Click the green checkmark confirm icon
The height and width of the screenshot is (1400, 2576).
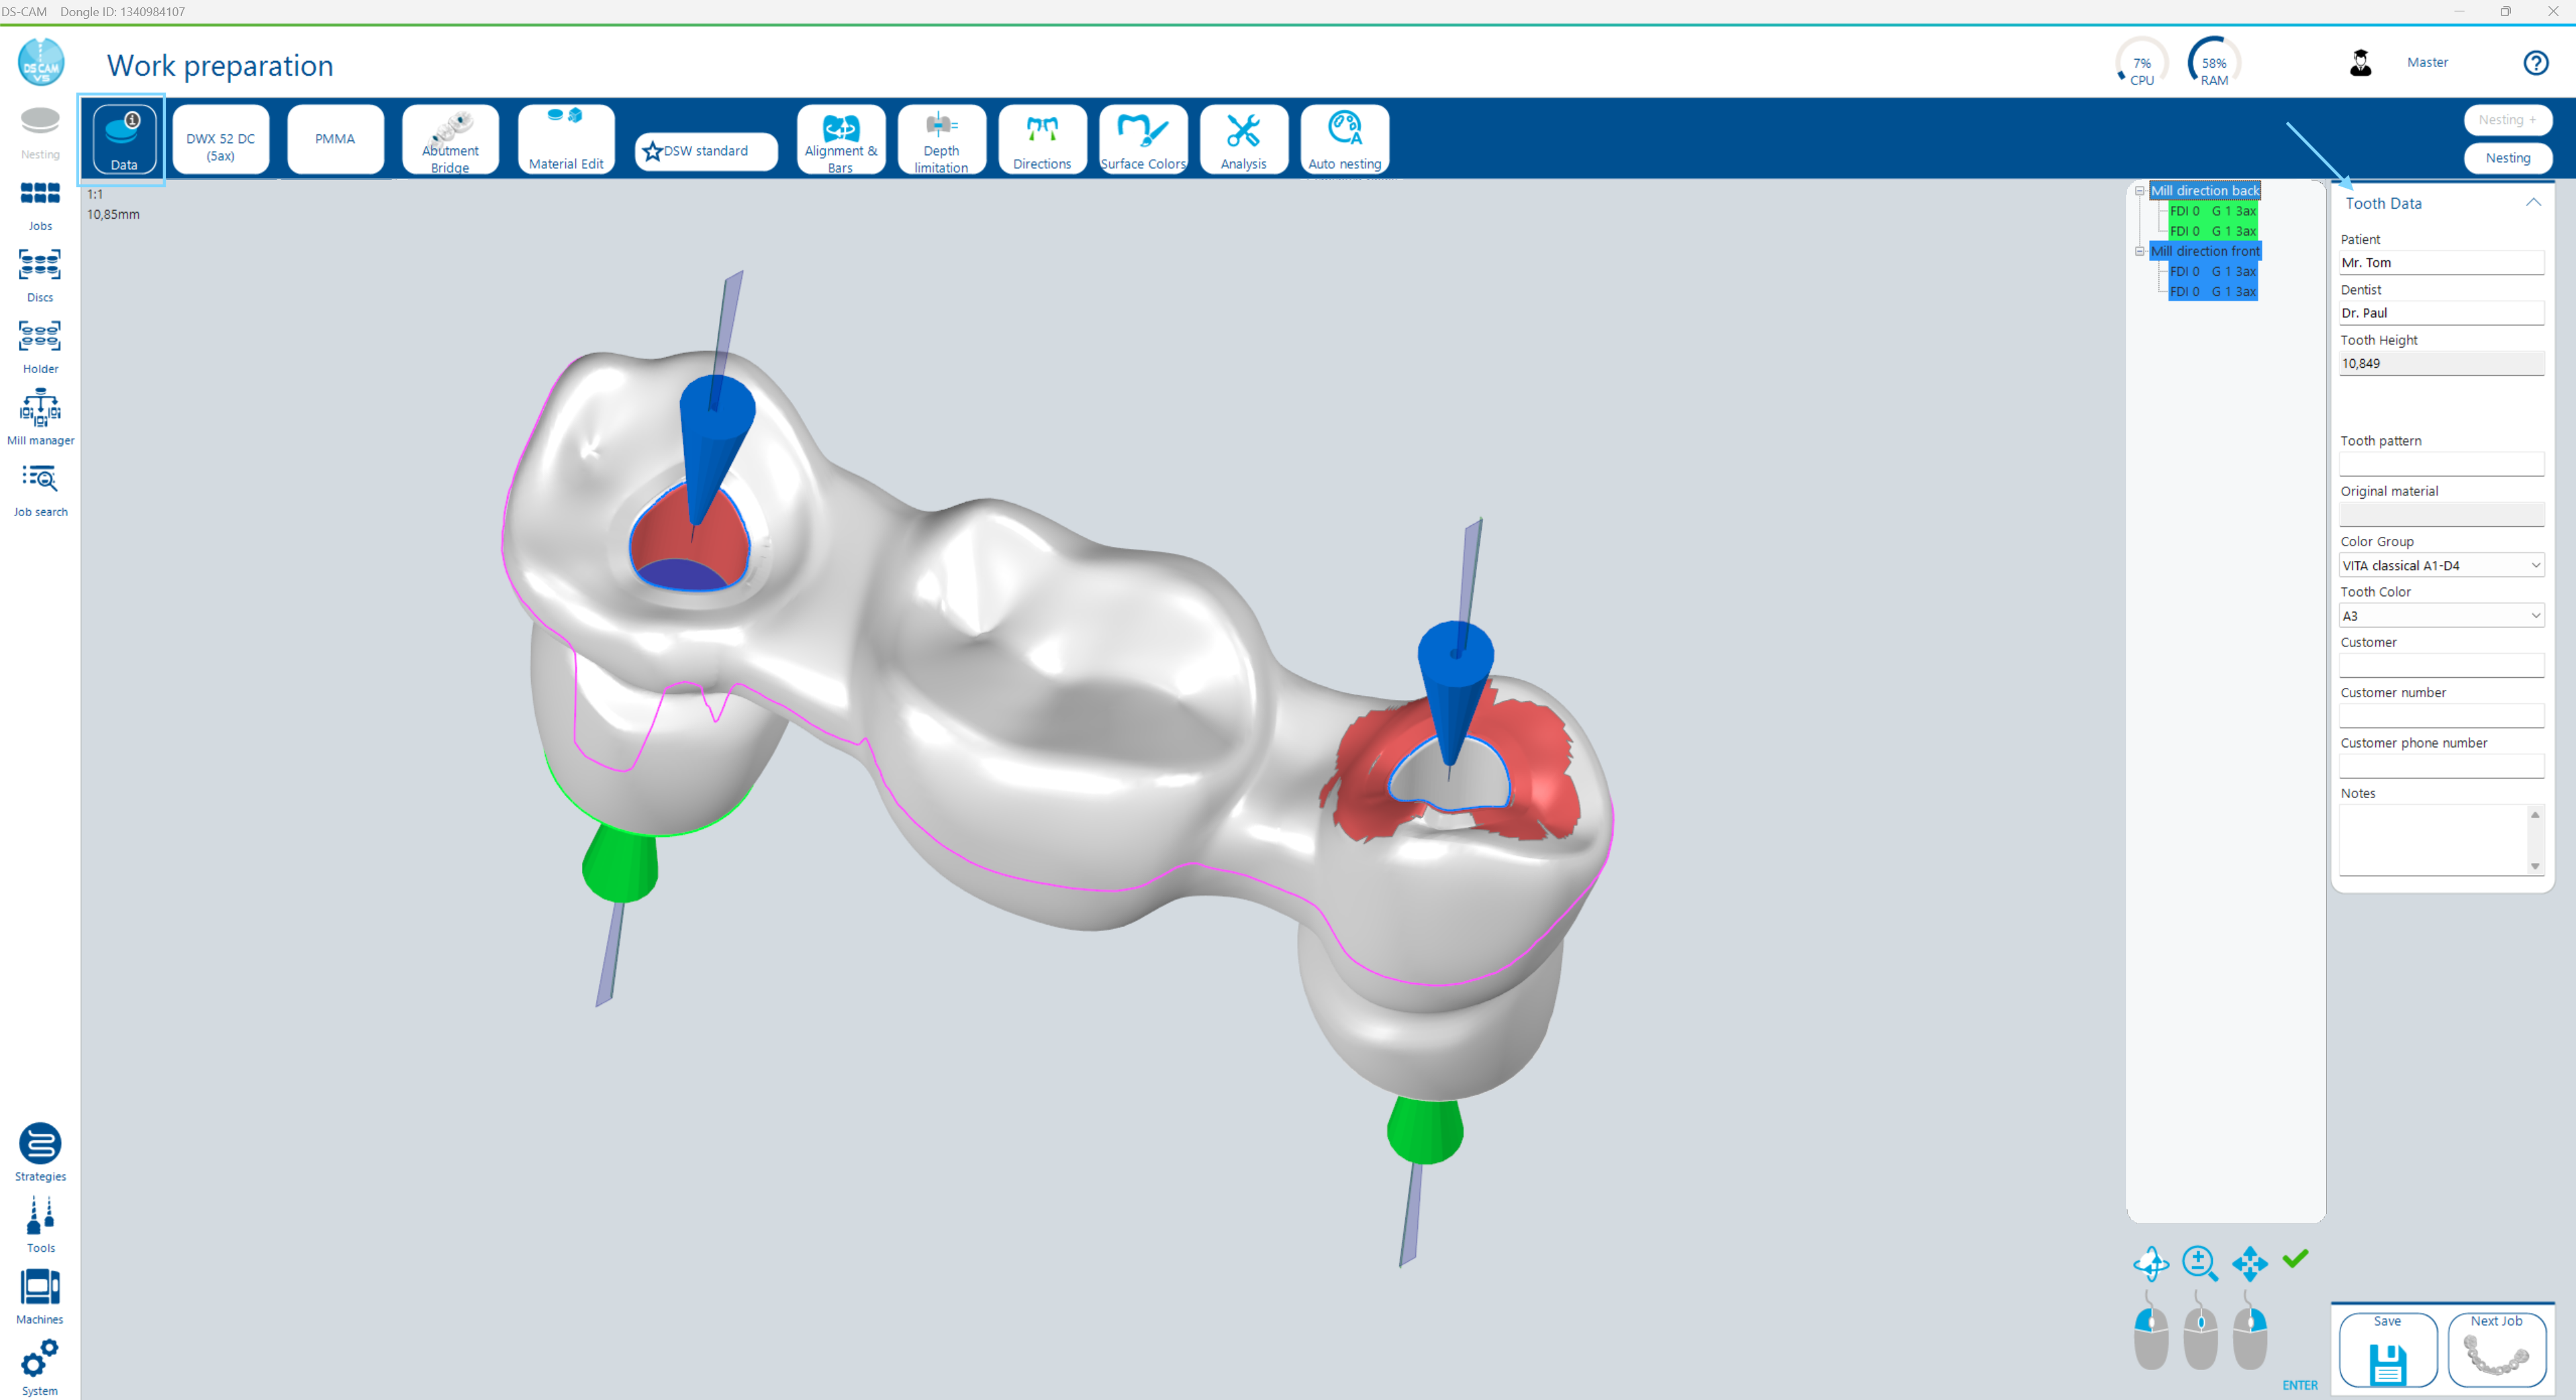click(2295, 1259)
